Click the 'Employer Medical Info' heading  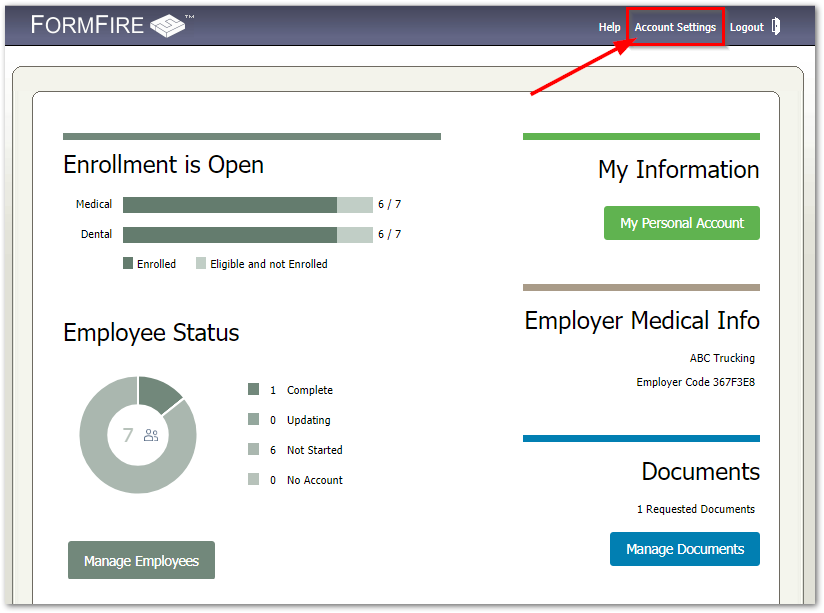click(642, 321)
